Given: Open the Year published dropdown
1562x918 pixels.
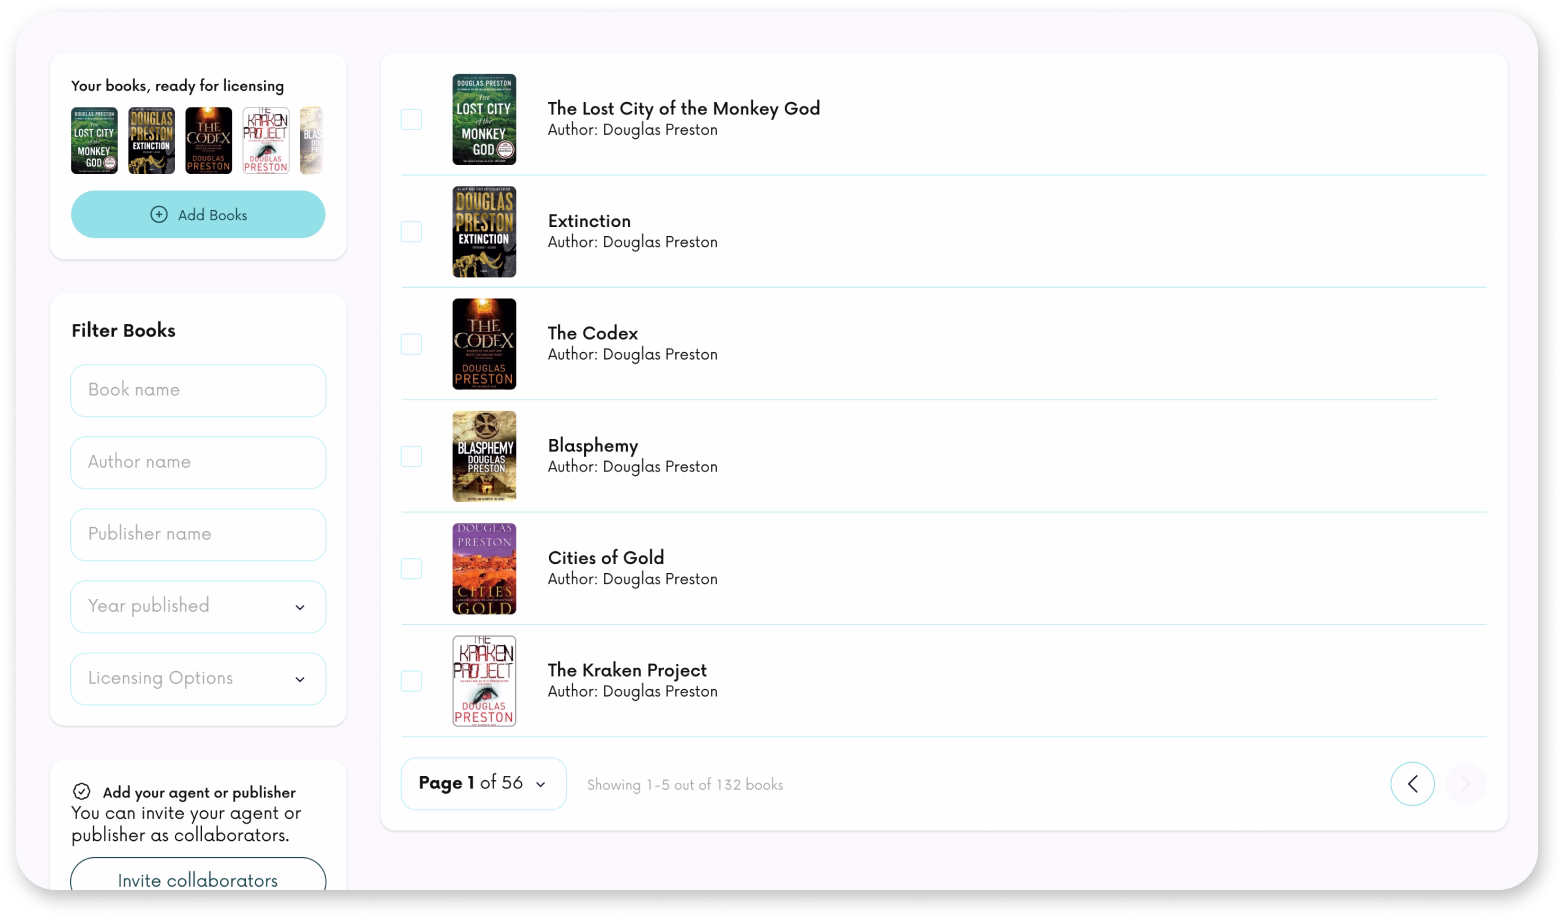Looking at the screenshot, I should point(198,606).
